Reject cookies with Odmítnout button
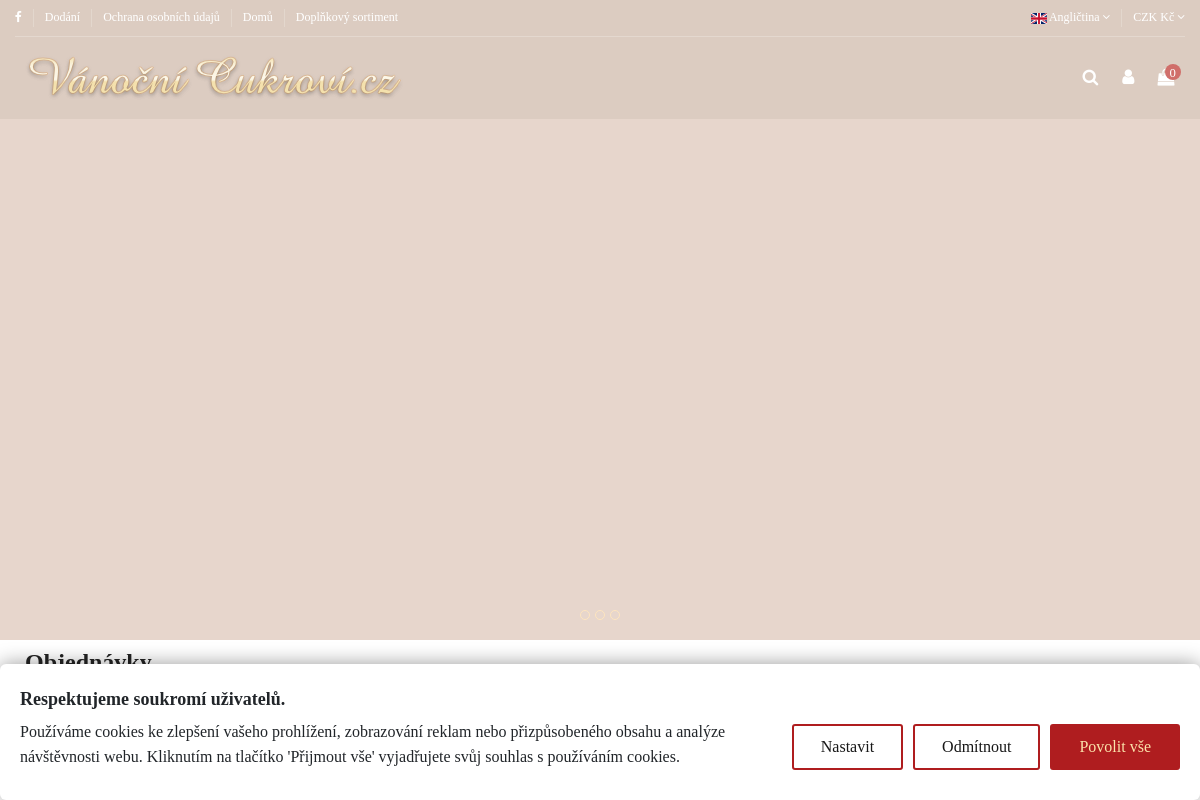 (976, 747)
